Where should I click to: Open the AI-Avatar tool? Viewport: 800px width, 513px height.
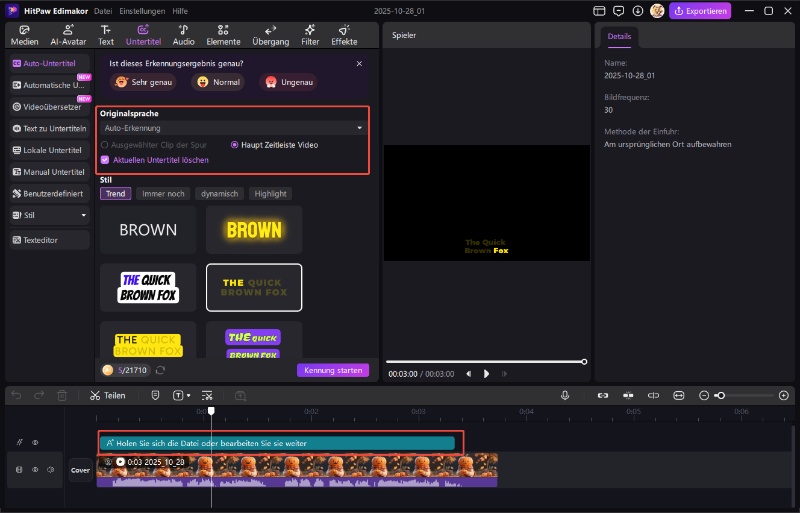(67, 35)
